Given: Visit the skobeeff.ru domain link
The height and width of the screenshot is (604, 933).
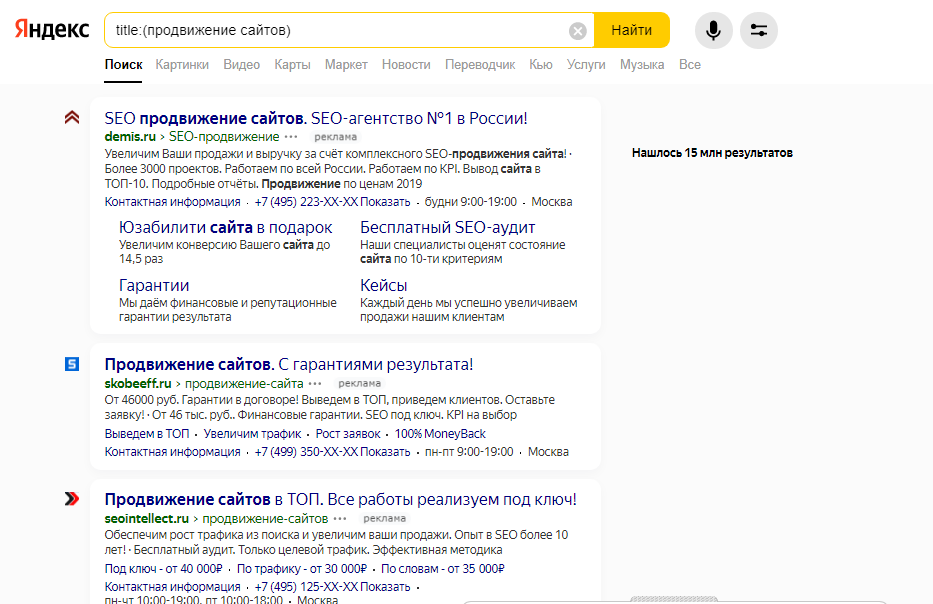Looking at the screenshot, I should pyautogui.click(x=138, y=384).
